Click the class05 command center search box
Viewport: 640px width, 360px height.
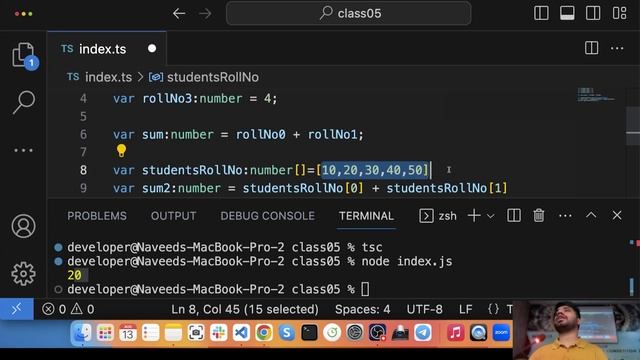tap(349, 13)
